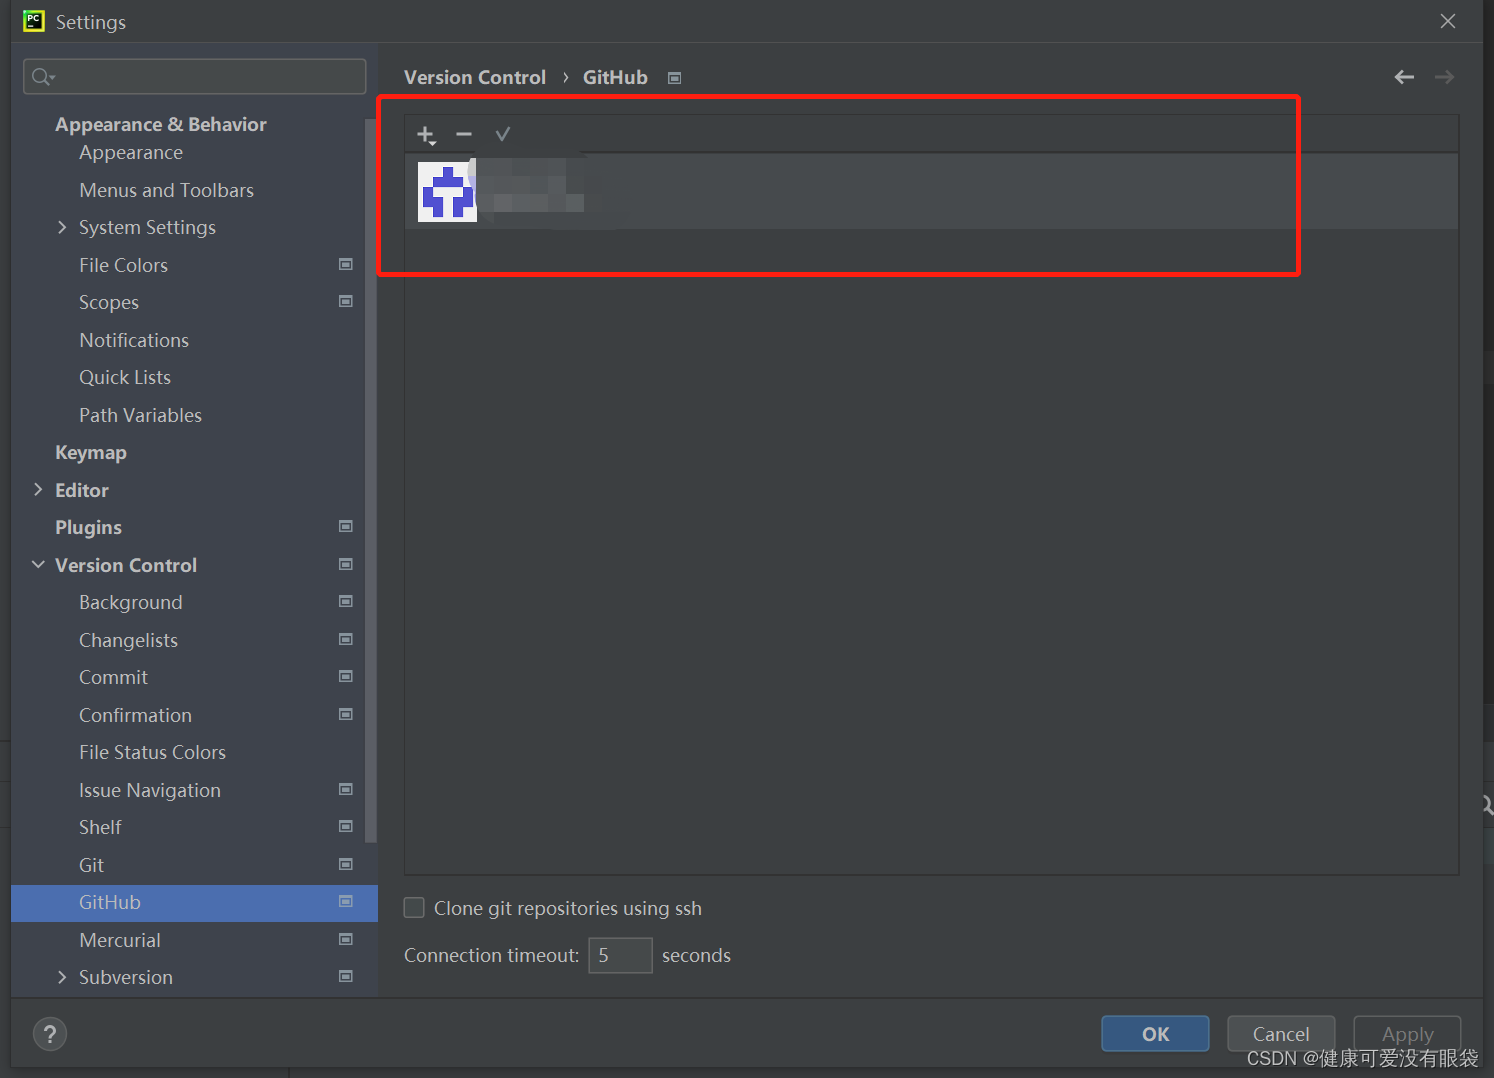Confirm settings with OK button

[1155, 1034]
